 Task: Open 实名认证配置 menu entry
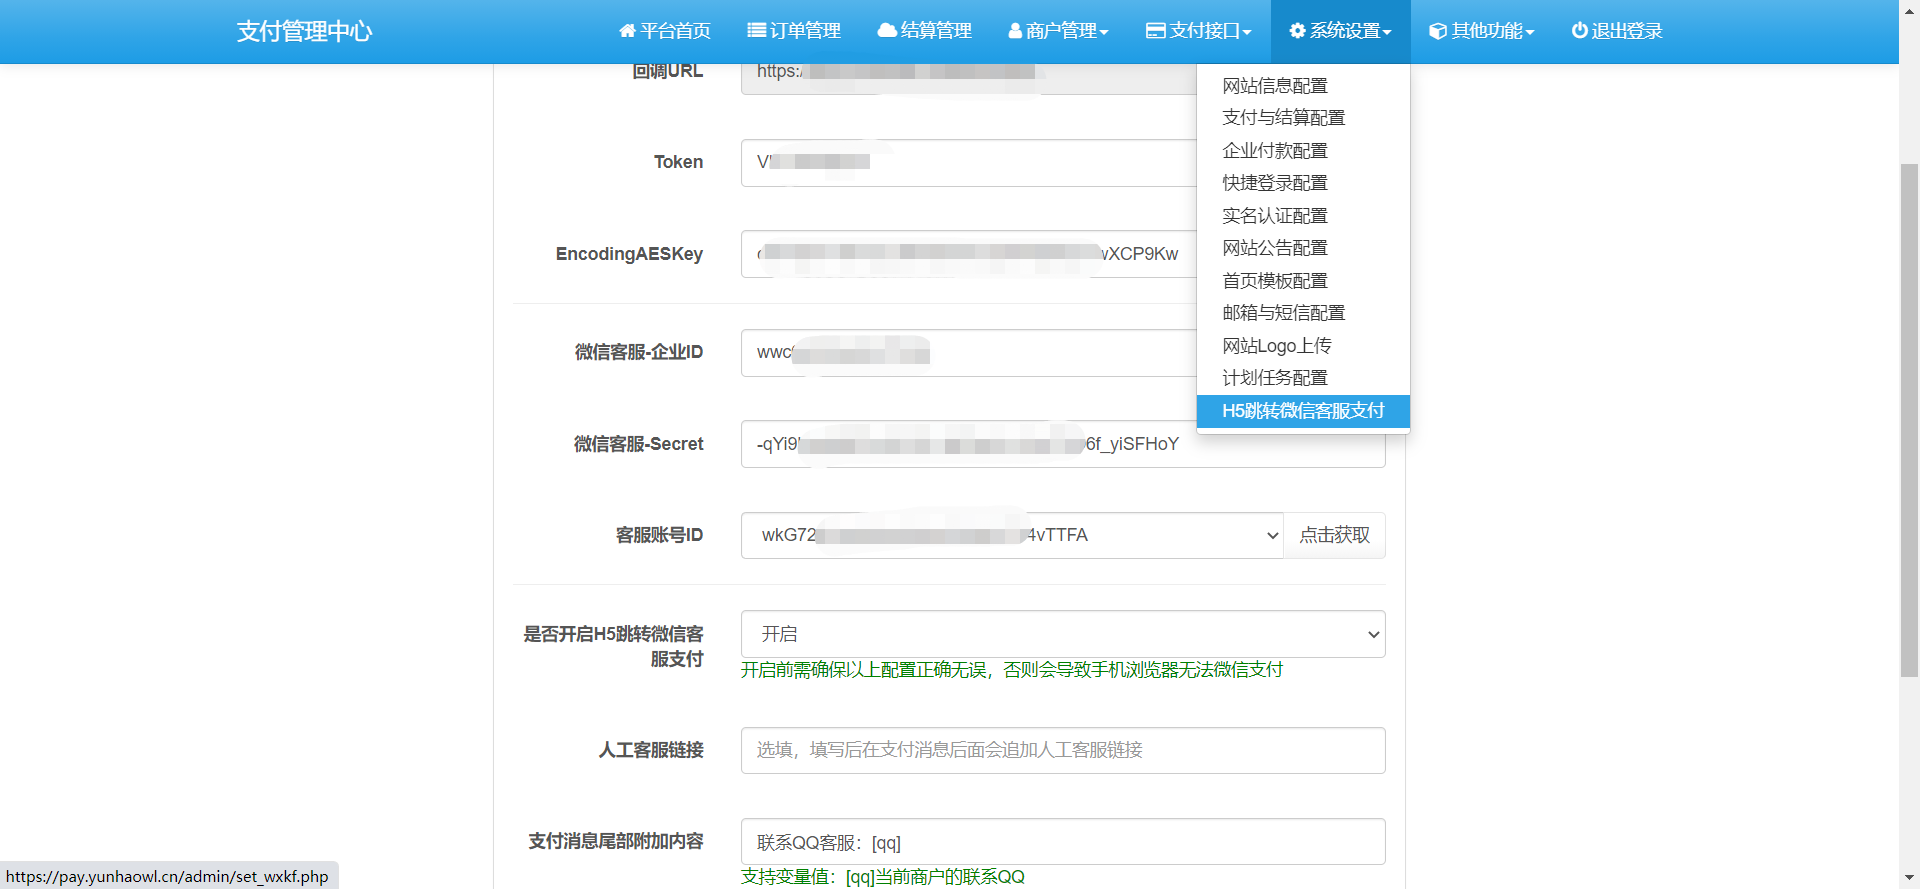pyautogui.click(x=1275, y=216)
